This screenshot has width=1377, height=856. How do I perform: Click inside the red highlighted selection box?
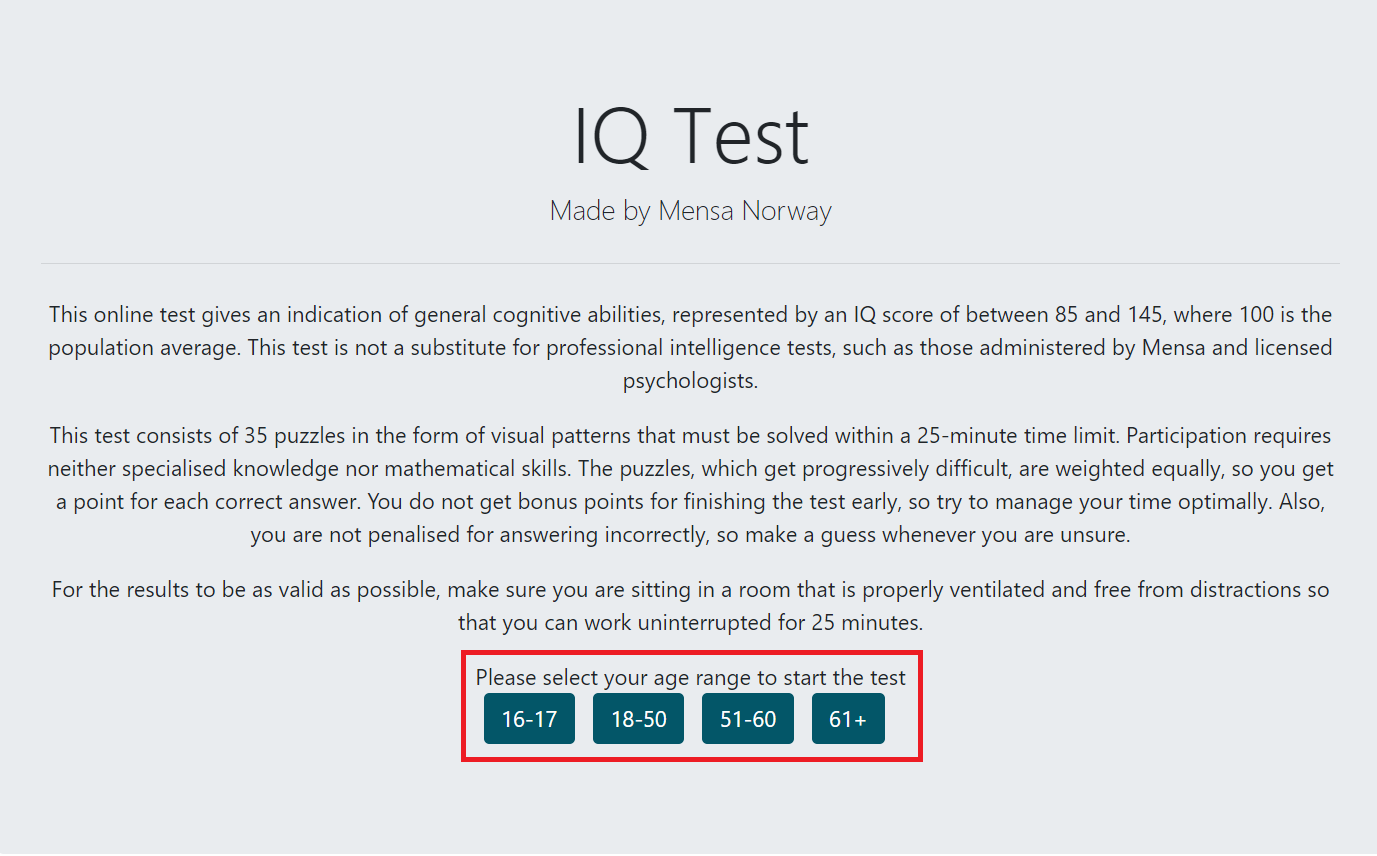coord(690,706)
